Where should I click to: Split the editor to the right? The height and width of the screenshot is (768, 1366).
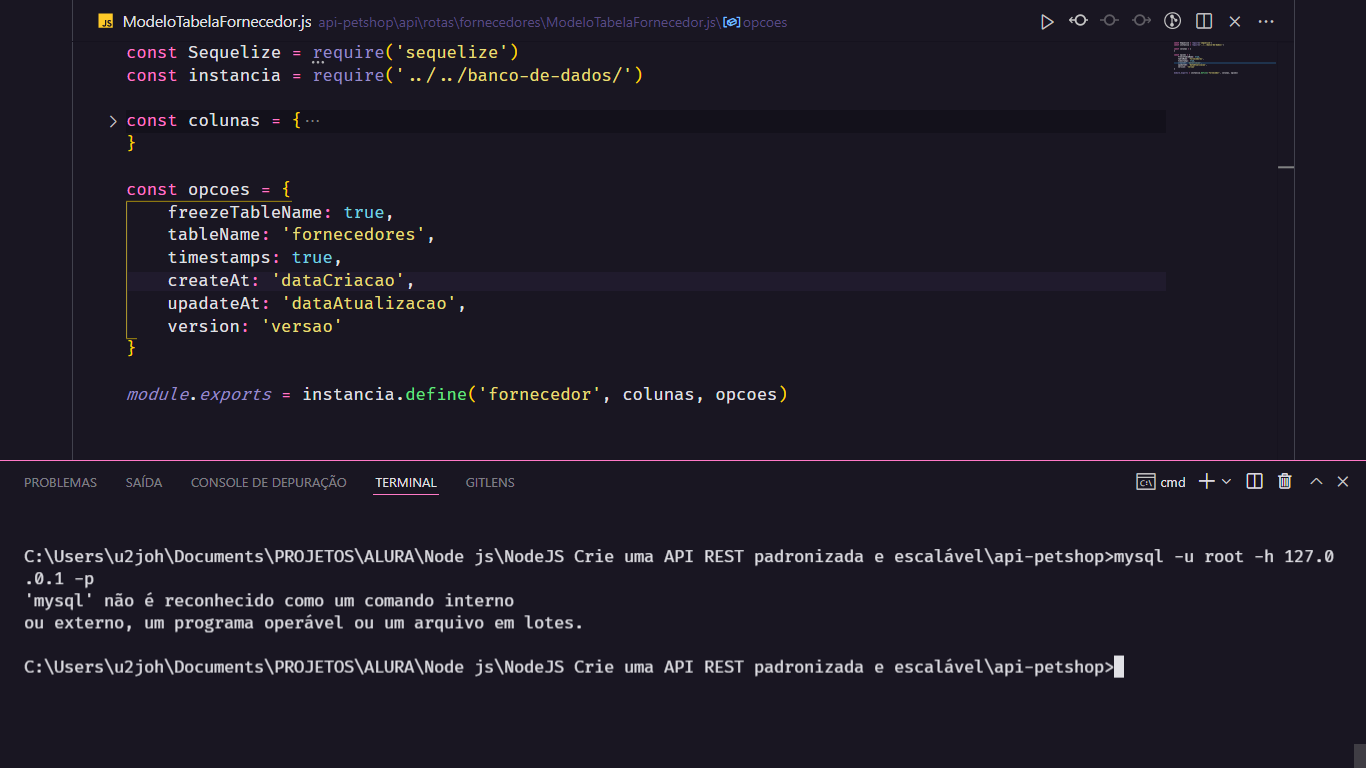pos(1204,21)
